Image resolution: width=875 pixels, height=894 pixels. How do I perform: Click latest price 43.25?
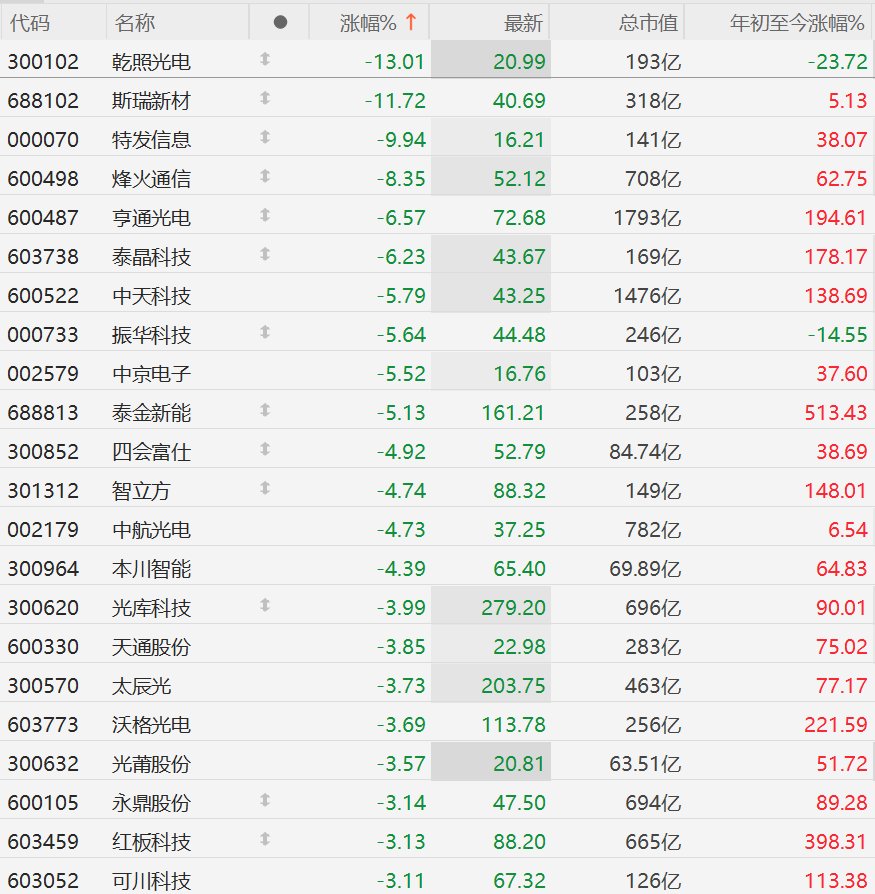click(519, 296)
